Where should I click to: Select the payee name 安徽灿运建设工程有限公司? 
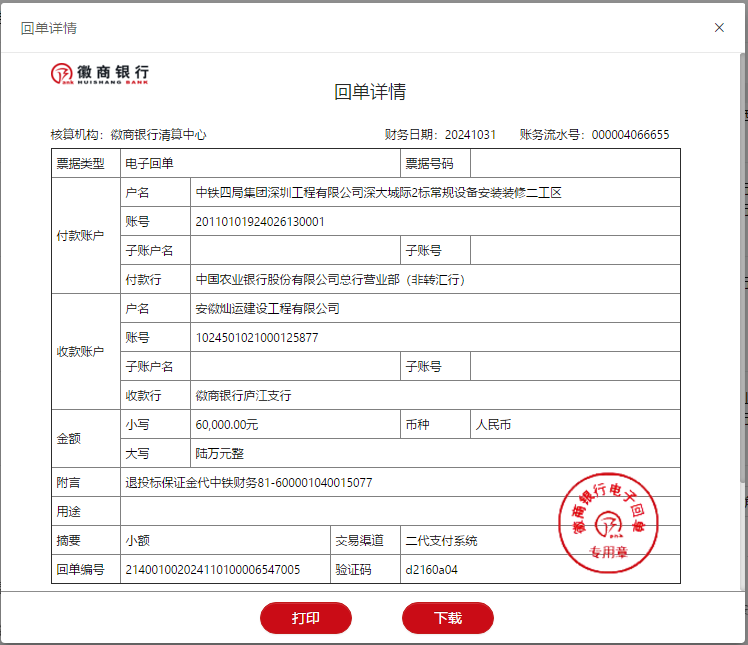pos(267,309)
